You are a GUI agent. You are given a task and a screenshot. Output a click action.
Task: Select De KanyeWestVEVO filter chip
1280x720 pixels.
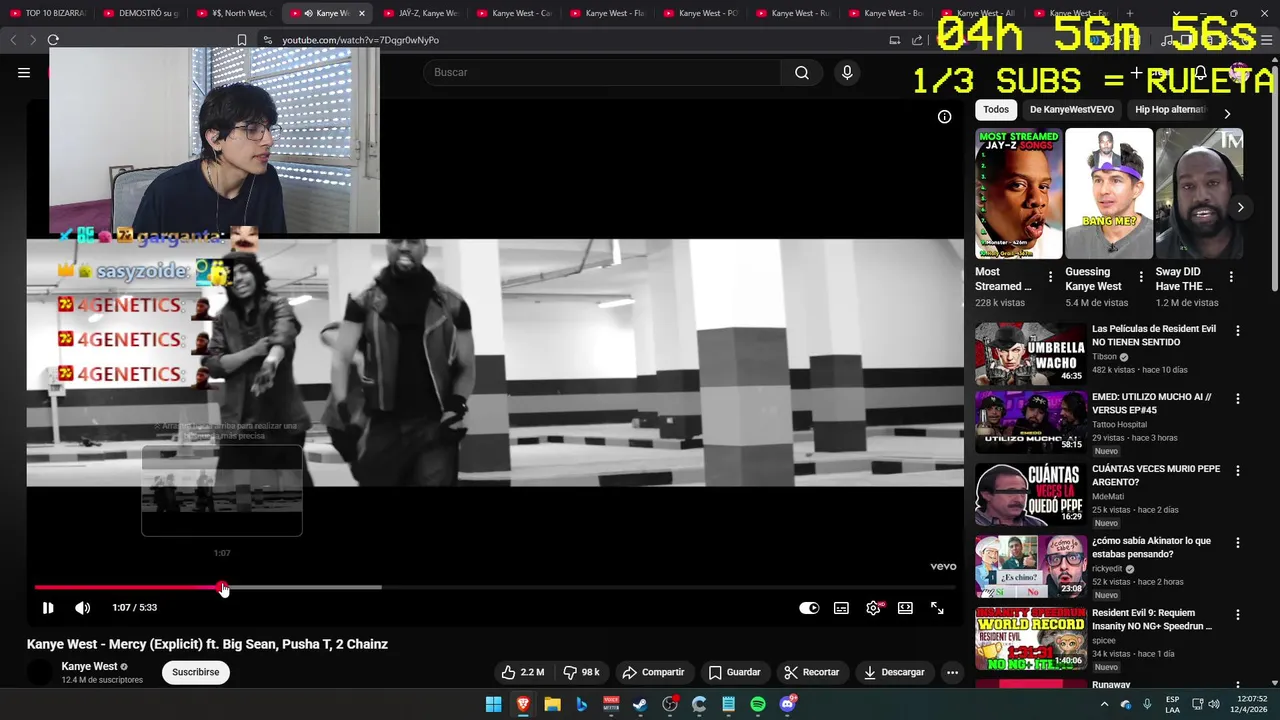[1072, 110]
